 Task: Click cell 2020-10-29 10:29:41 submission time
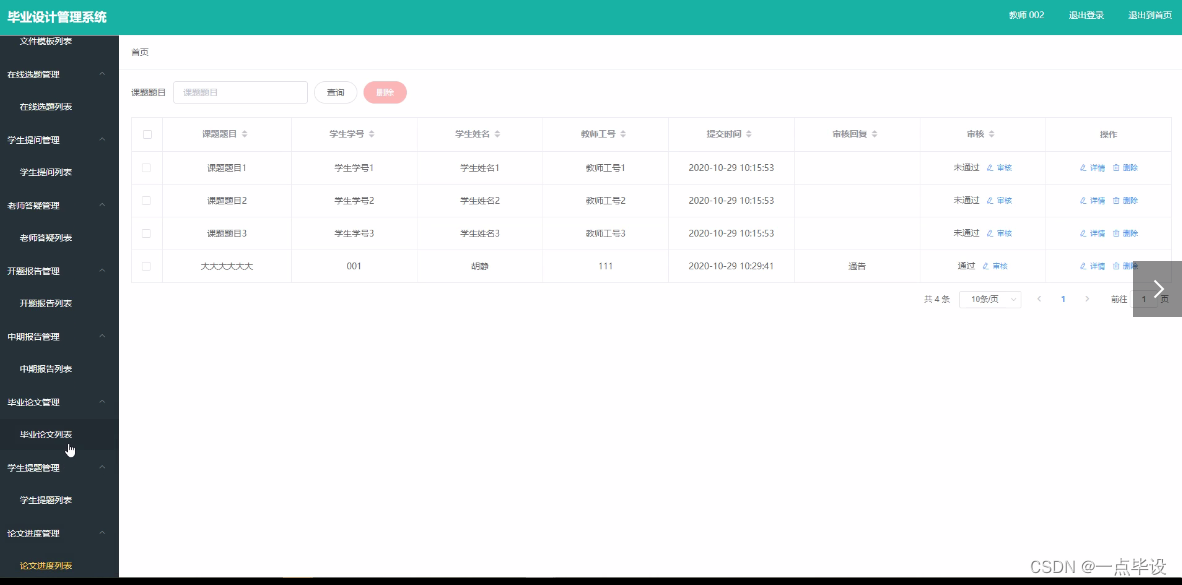[731, 266]
